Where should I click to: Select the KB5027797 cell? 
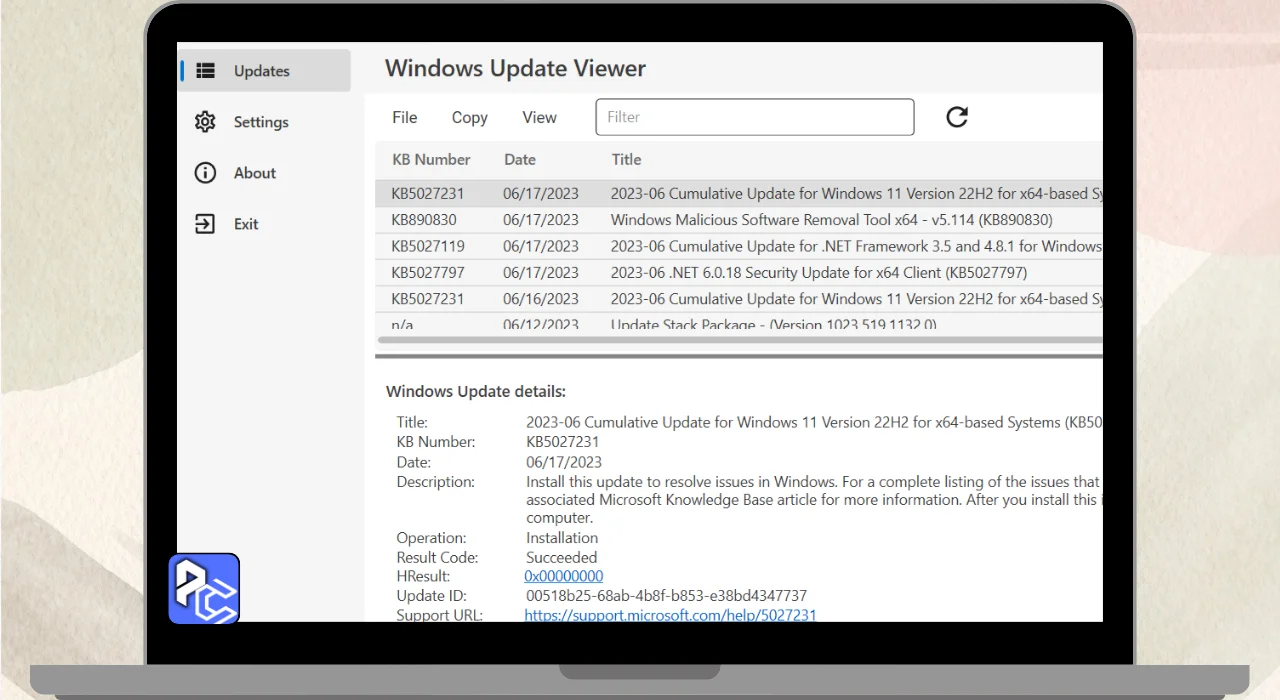pos(428,272)
